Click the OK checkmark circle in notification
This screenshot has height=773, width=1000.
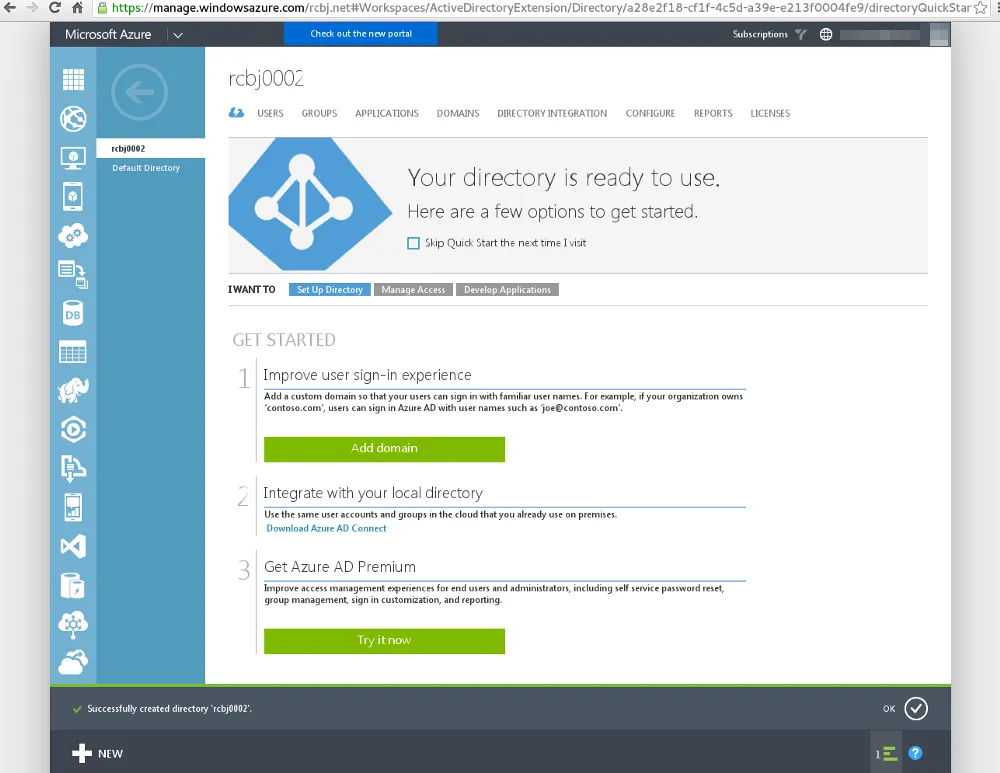(x=916, y=709)
